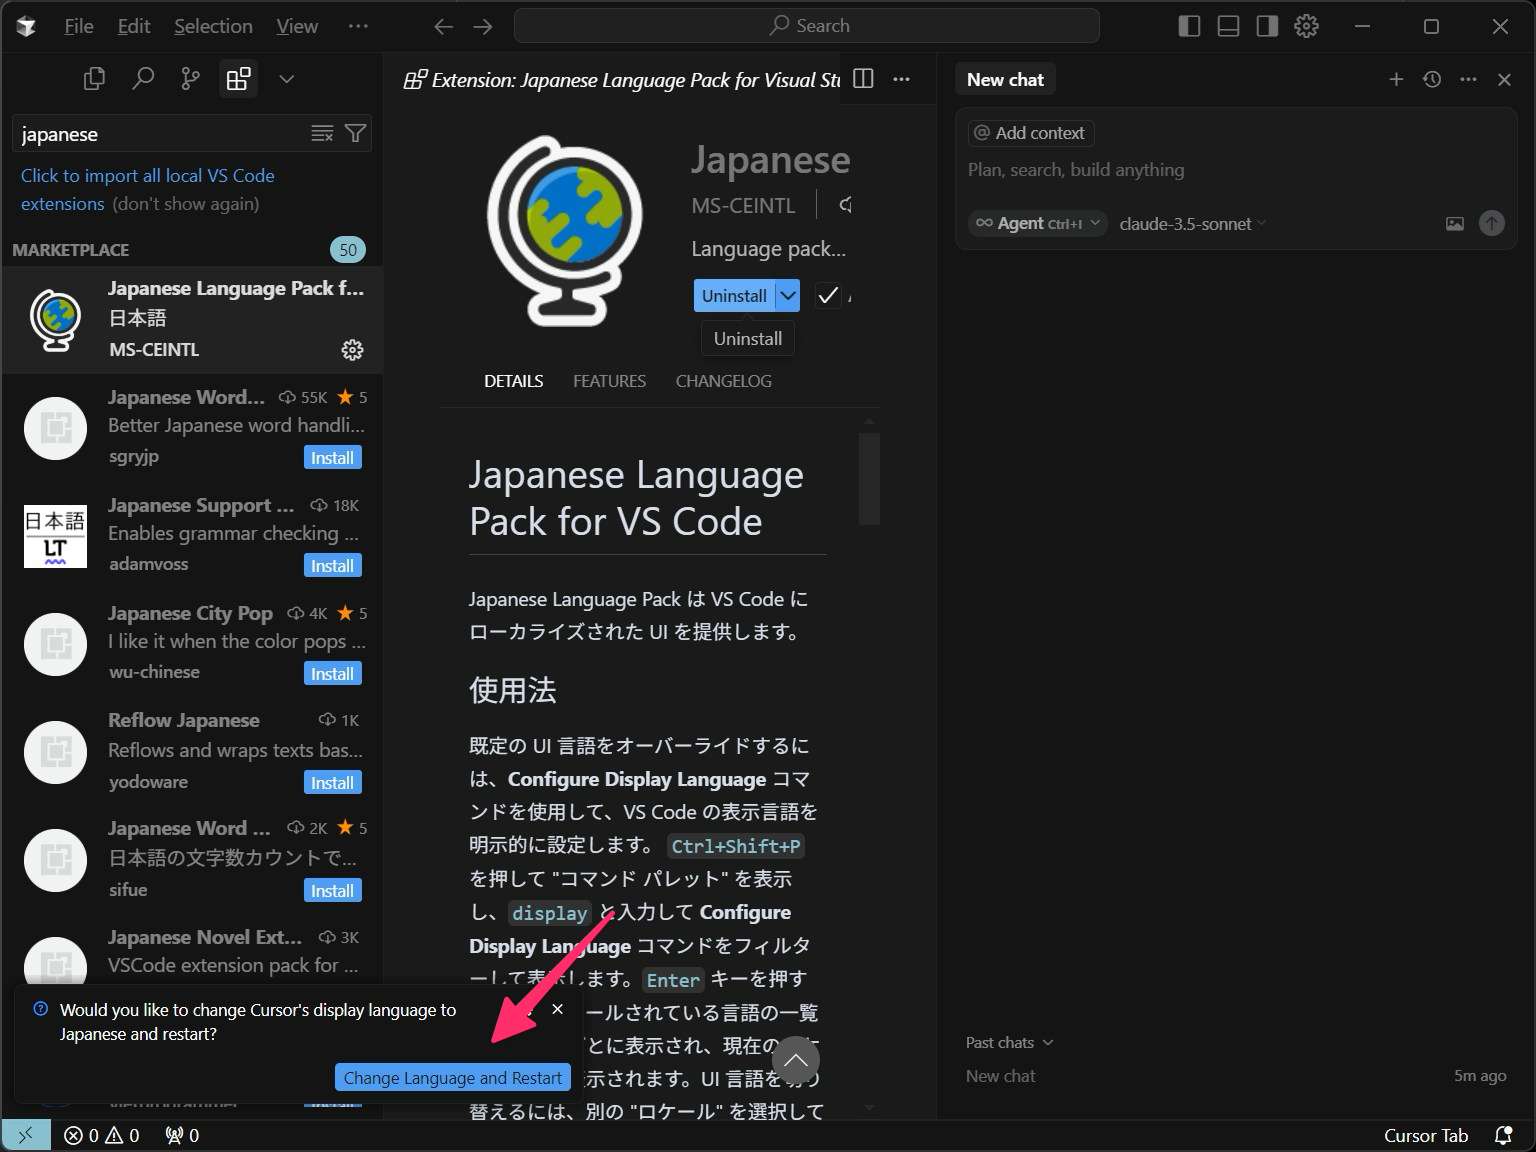Show chat history clock icon
Image resolution: width=1536 pixels, height=1152 pixels.
(1432, 79)
